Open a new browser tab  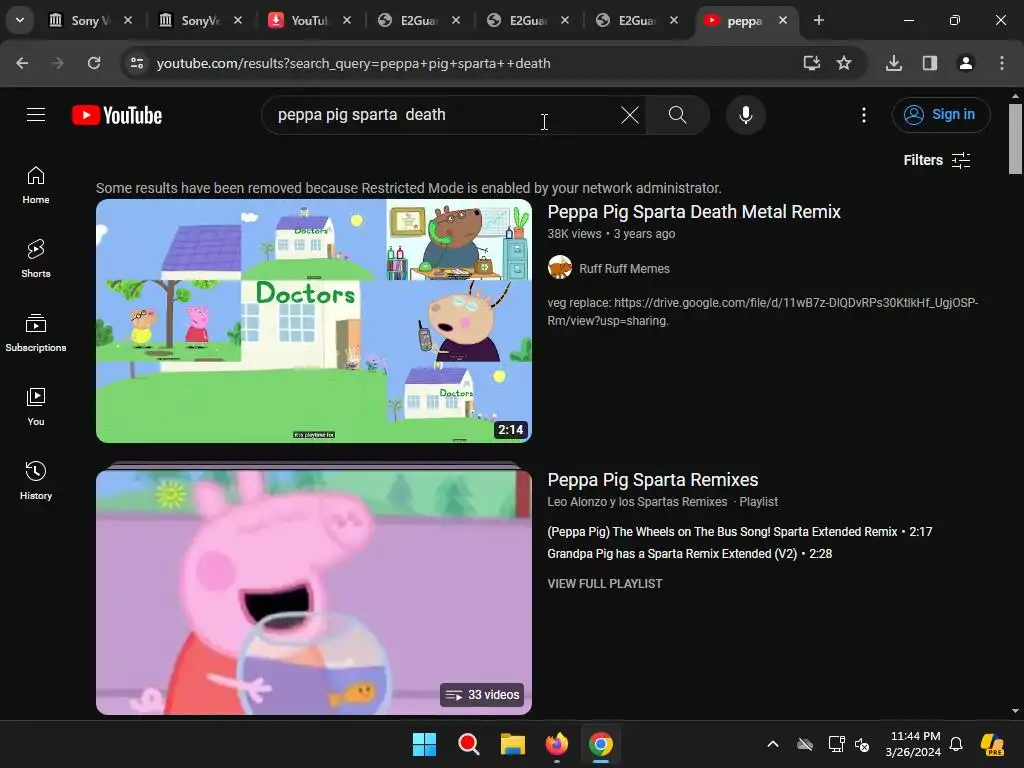pos(818,20)
